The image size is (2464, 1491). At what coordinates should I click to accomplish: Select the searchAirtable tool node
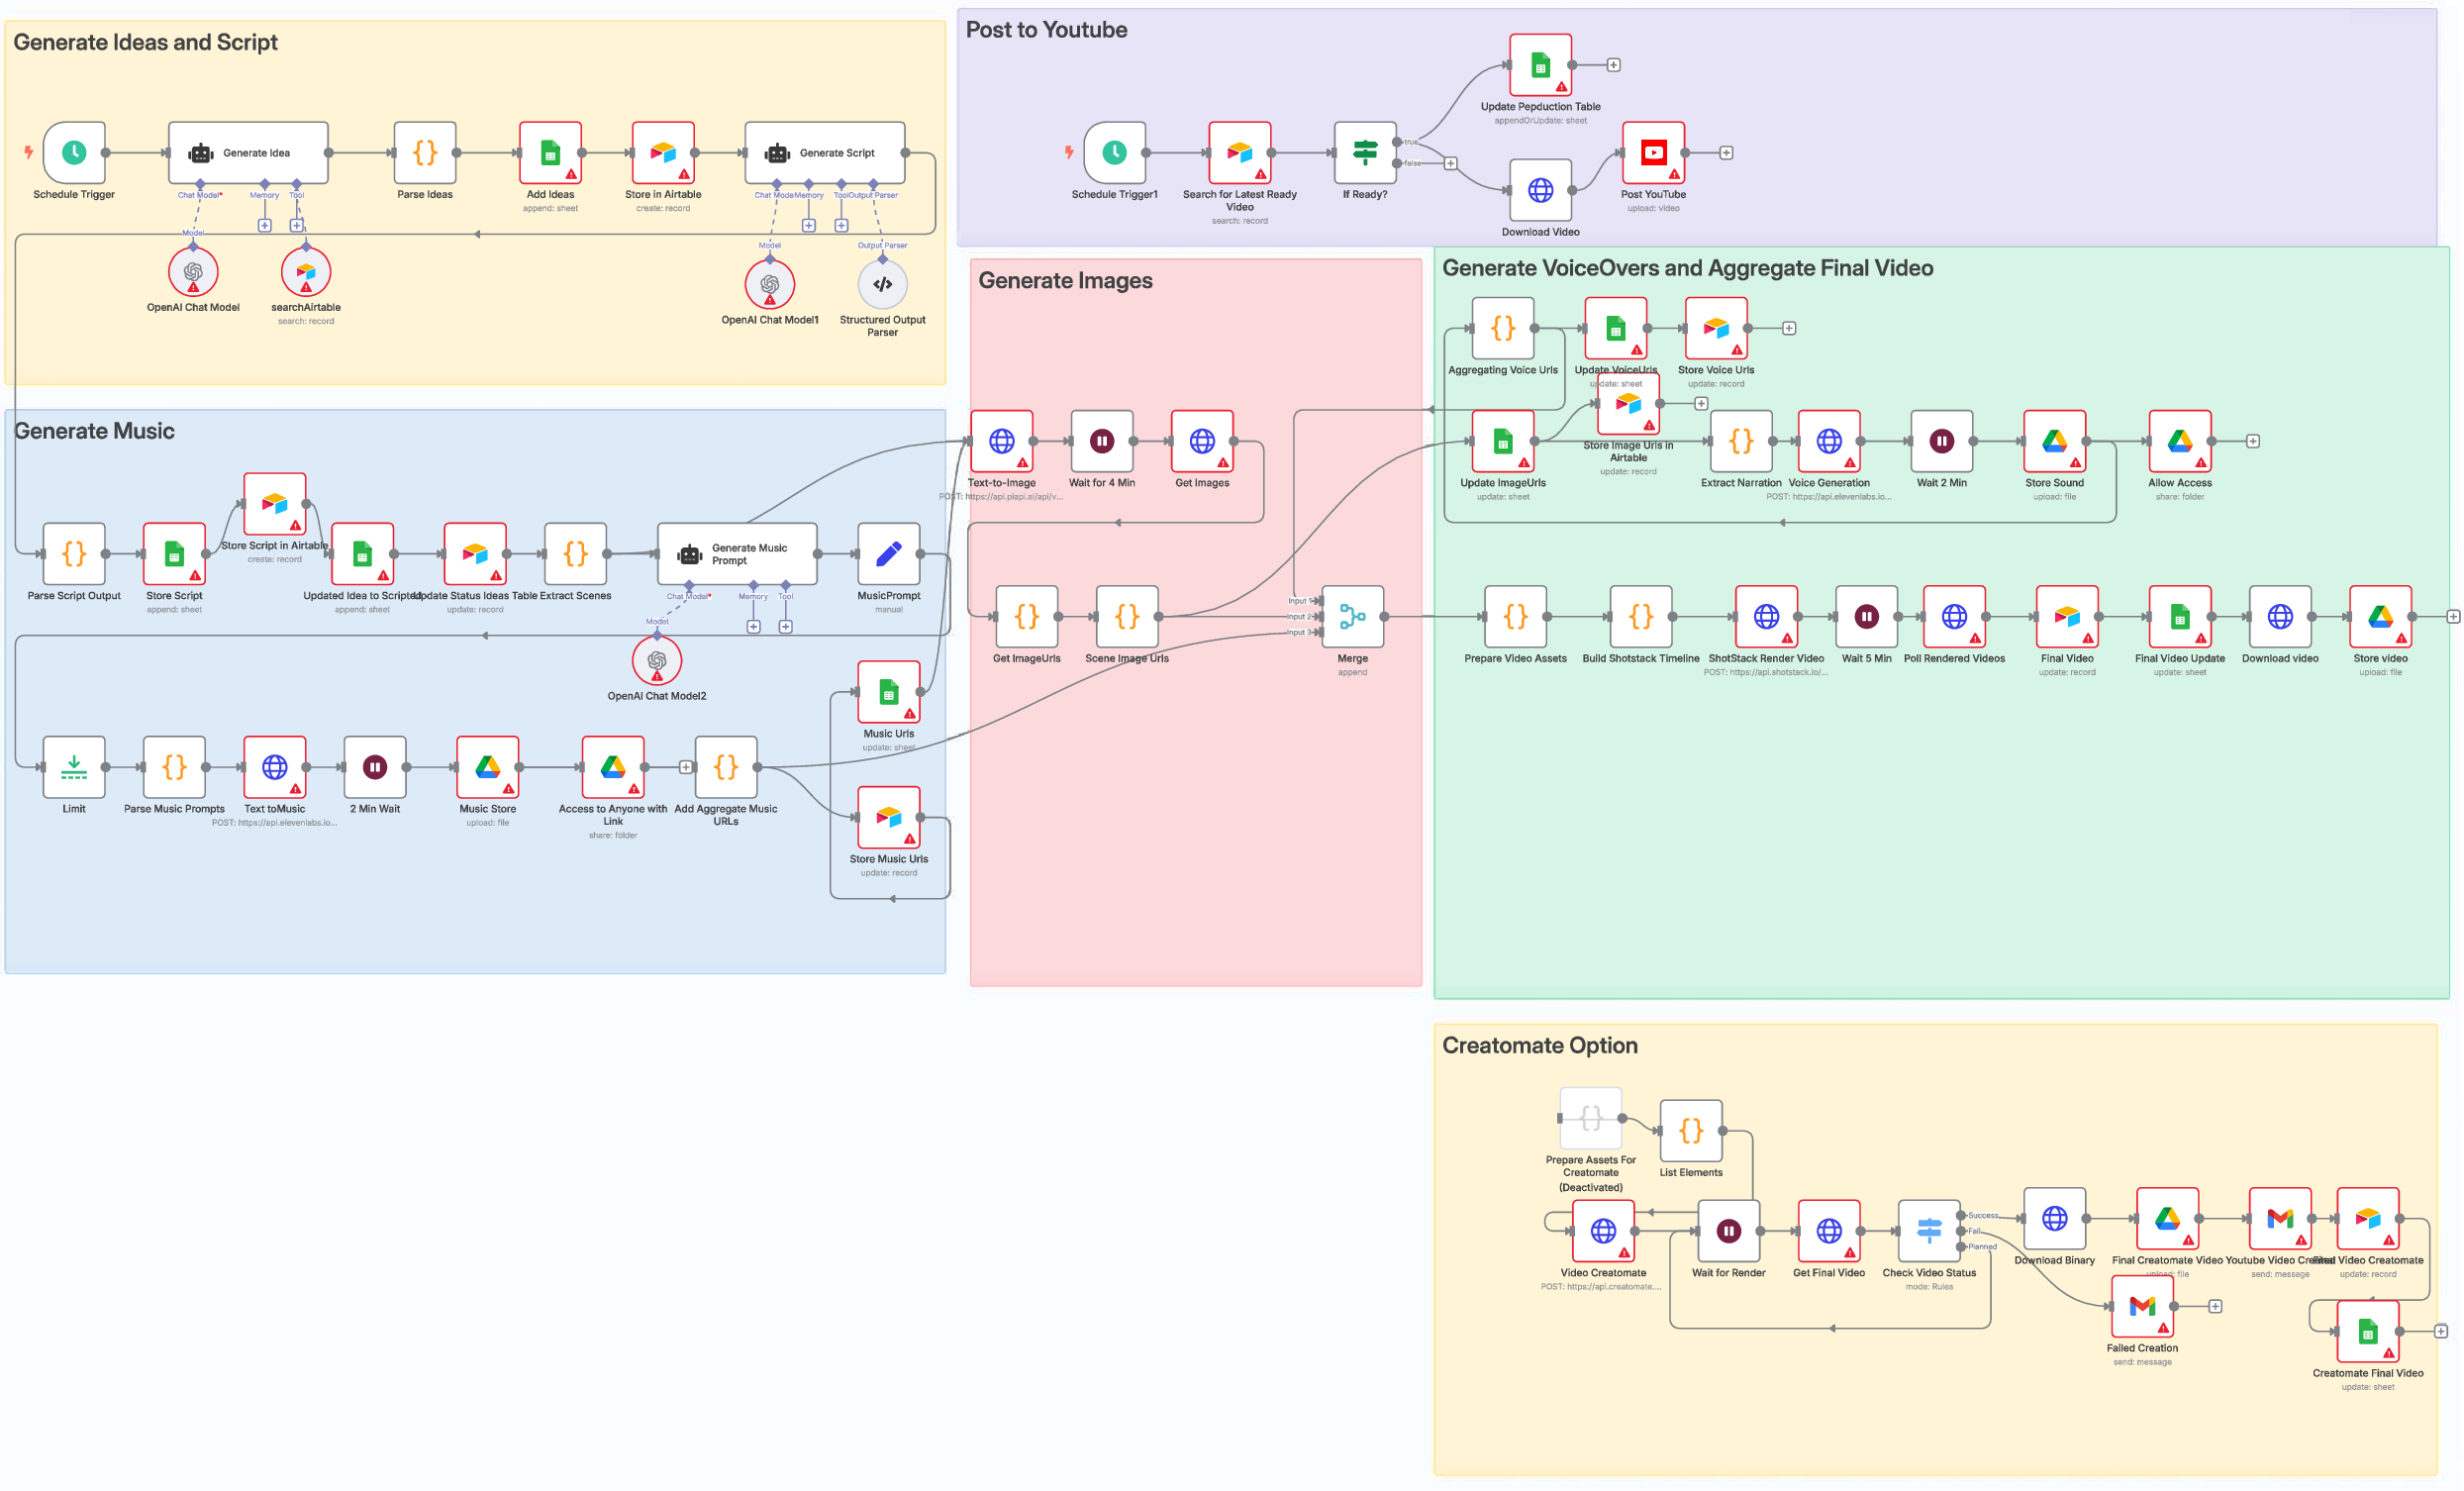(306, 271)
